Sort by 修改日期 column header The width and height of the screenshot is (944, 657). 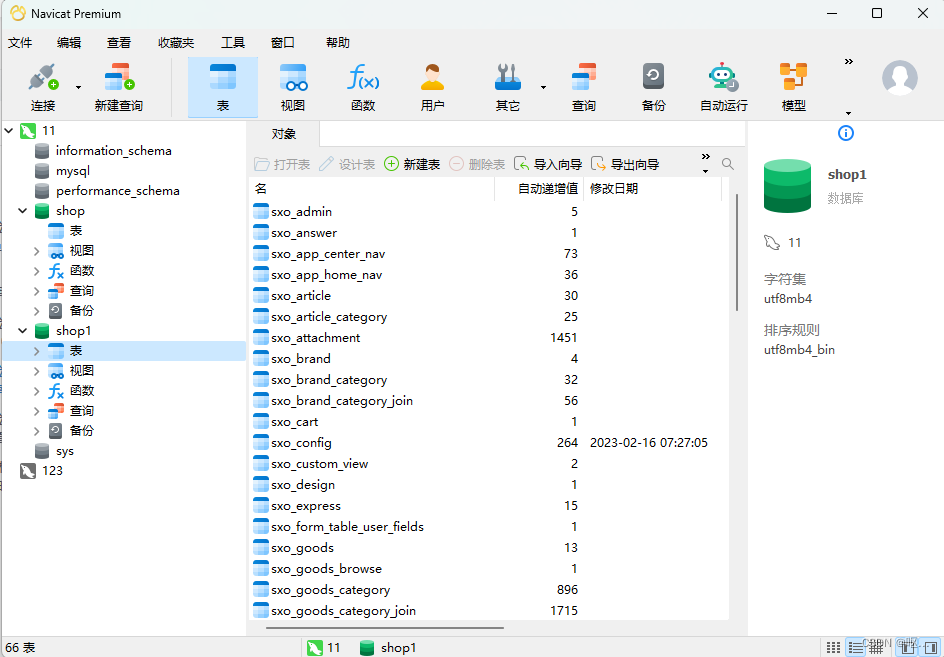coord(652,189)
